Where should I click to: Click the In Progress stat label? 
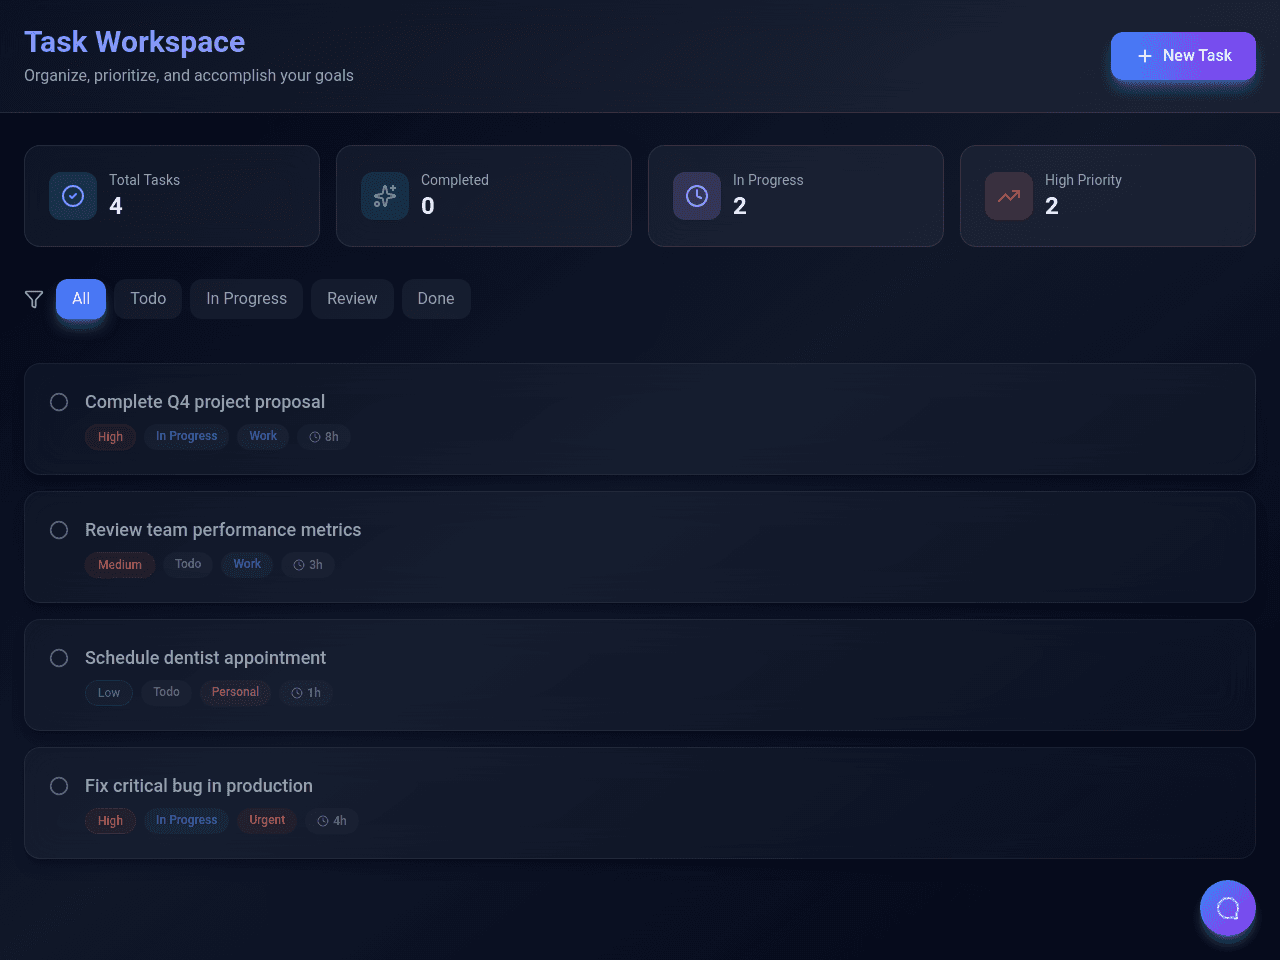[x=768, y=180]
